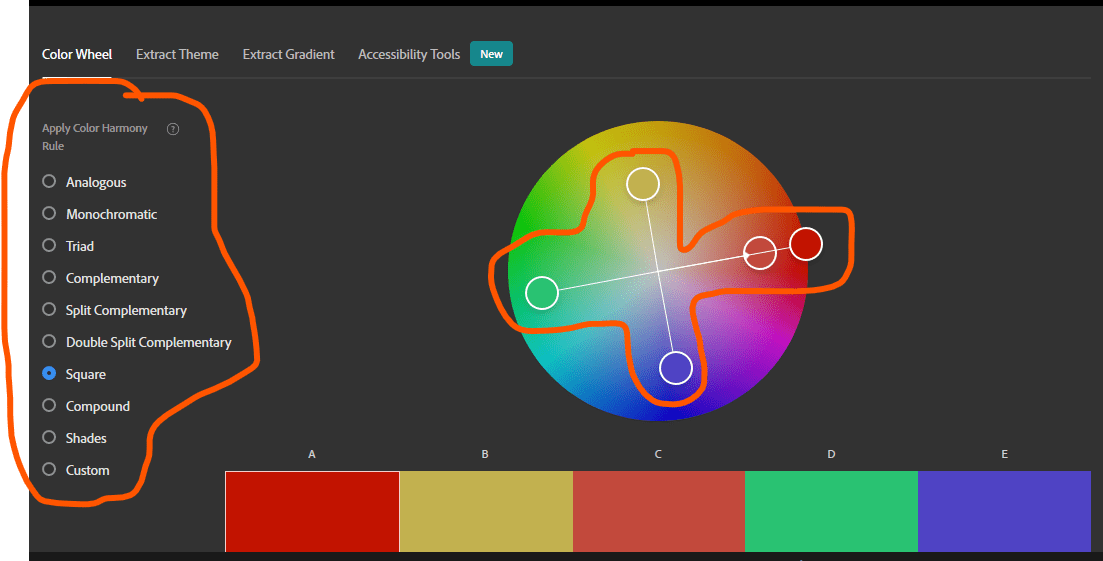Go to the Accessibility Tools tab
Screen dimensions: 1103x561
(409, 54)
